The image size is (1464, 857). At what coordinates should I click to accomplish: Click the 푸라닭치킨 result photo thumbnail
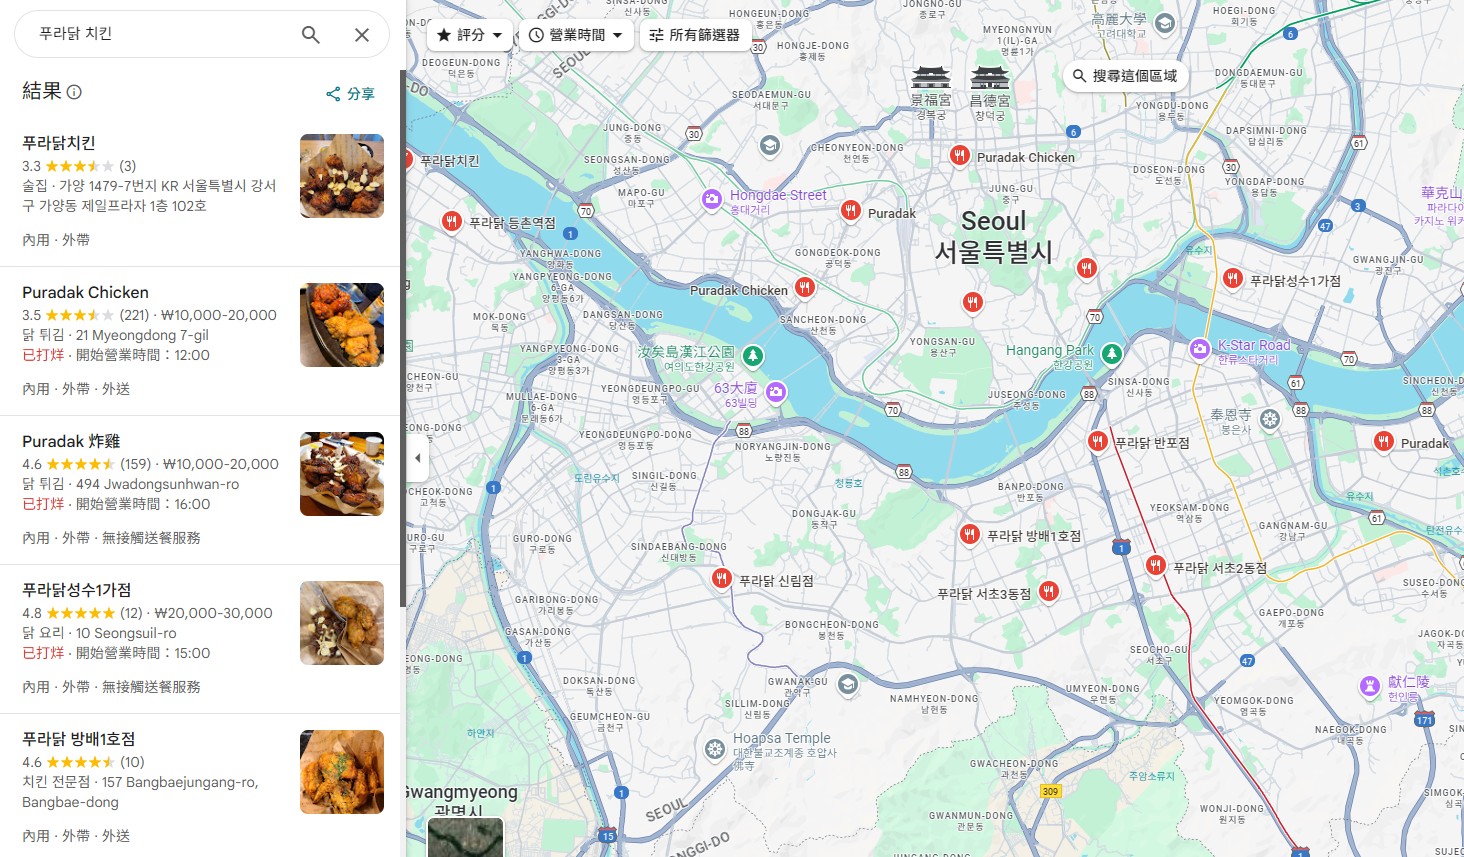tap(342, 176)
